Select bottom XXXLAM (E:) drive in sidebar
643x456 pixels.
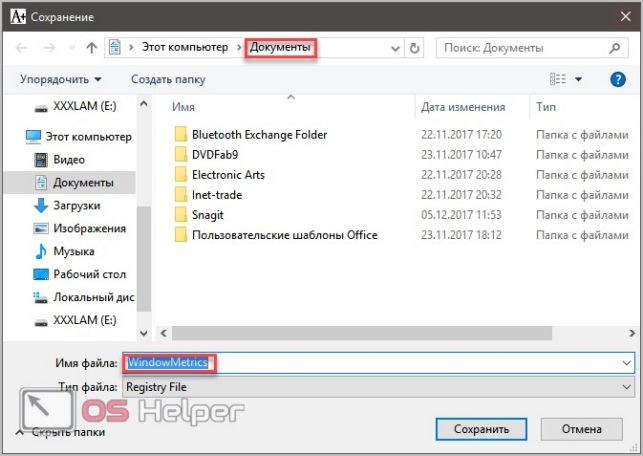[x=75, y=320]
